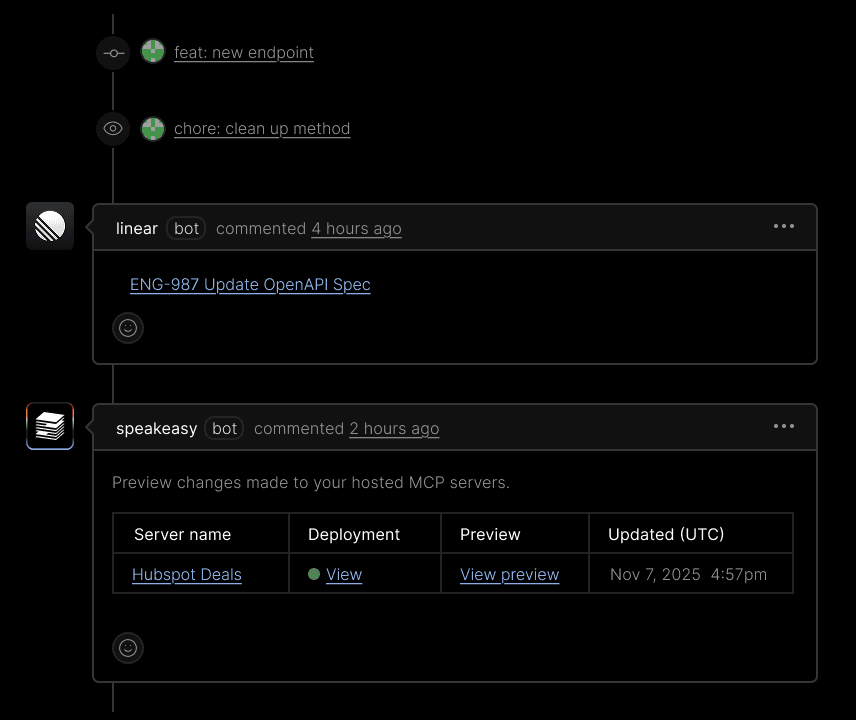The width and height of the screenshot is (856, 720).
Task: Click View preview for Hubspot Deals
Action: [x=509, y=574]
